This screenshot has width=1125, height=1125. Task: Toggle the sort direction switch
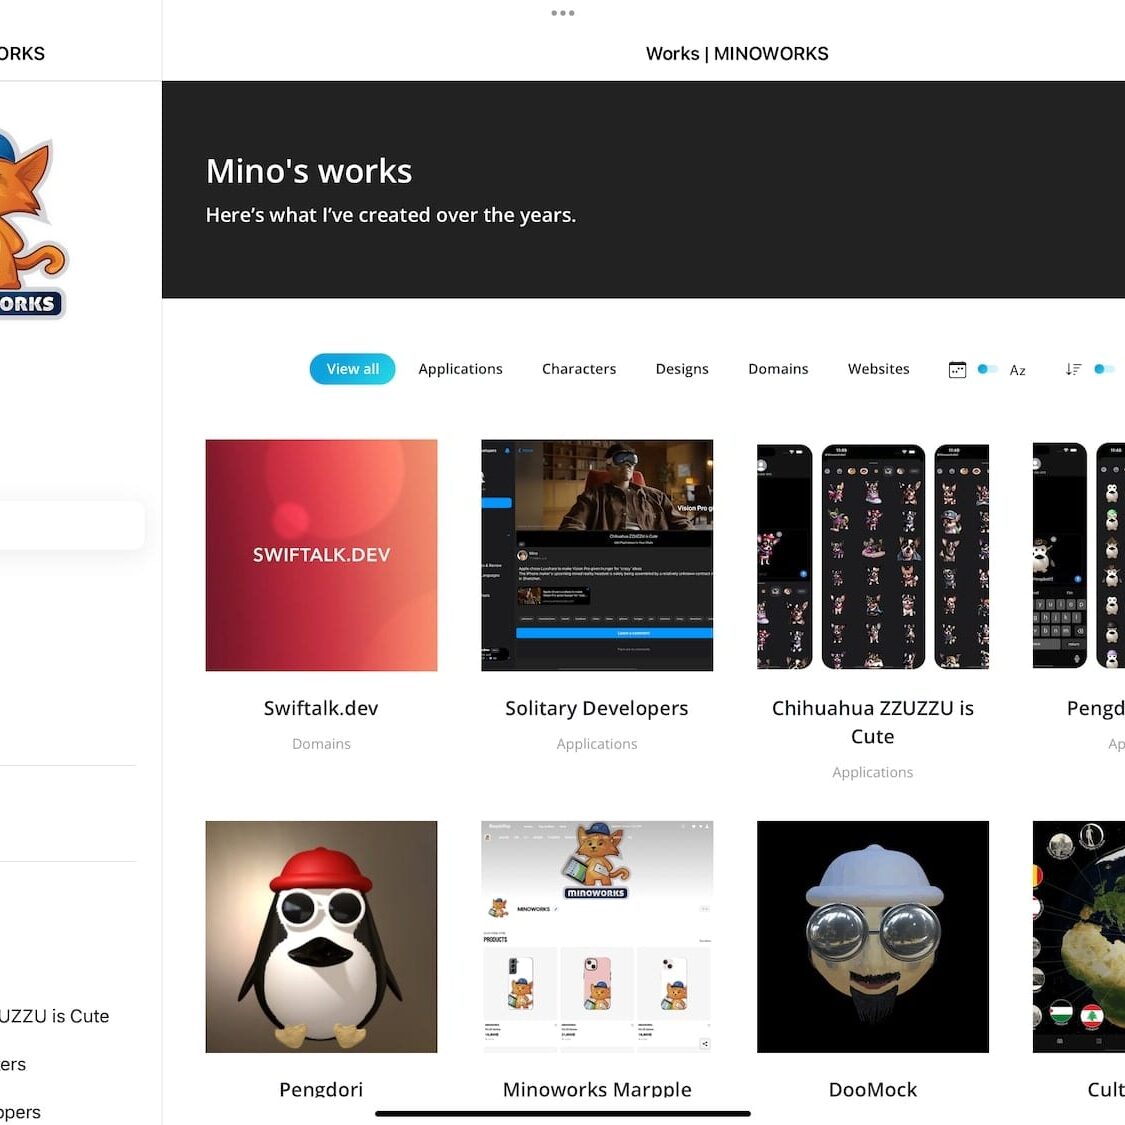pyautogui.click(x=1103, y=369)
